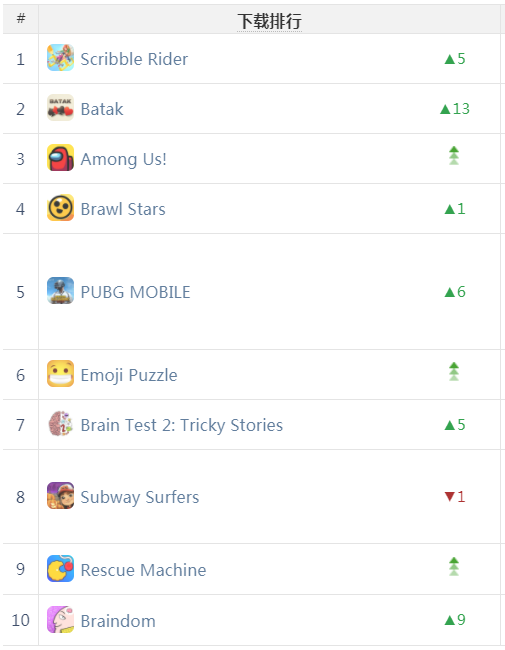This screenshot has width=505, height=650.
Task: Select the Batak card game icon
Action: 61,107
